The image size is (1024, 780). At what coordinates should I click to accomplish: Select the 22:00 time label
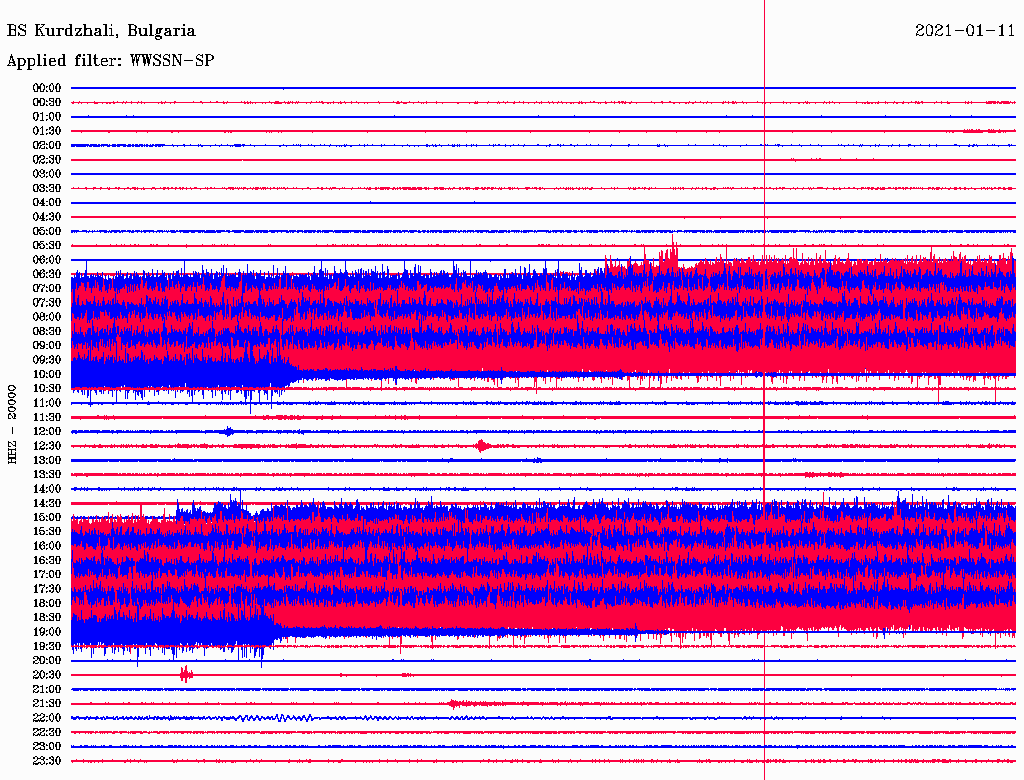pyautogui.click(x=47, y=718)
